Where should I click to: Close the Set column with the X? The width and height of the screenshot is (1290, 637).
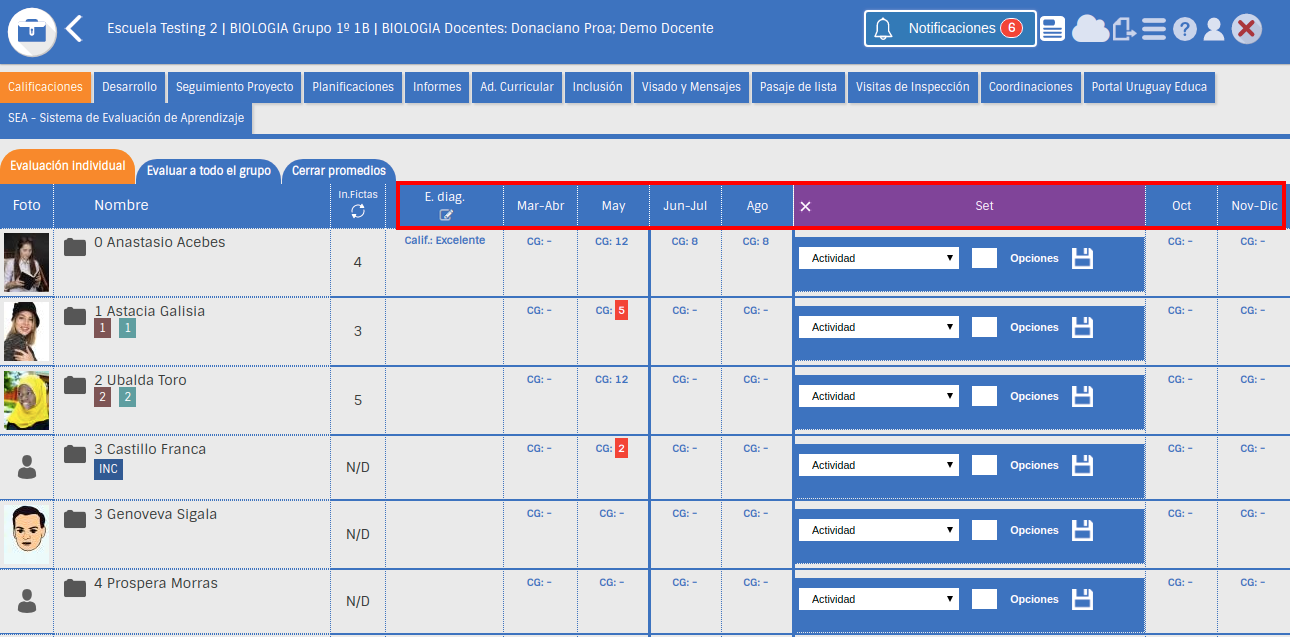pyautogui.click(x=806, y=206)
